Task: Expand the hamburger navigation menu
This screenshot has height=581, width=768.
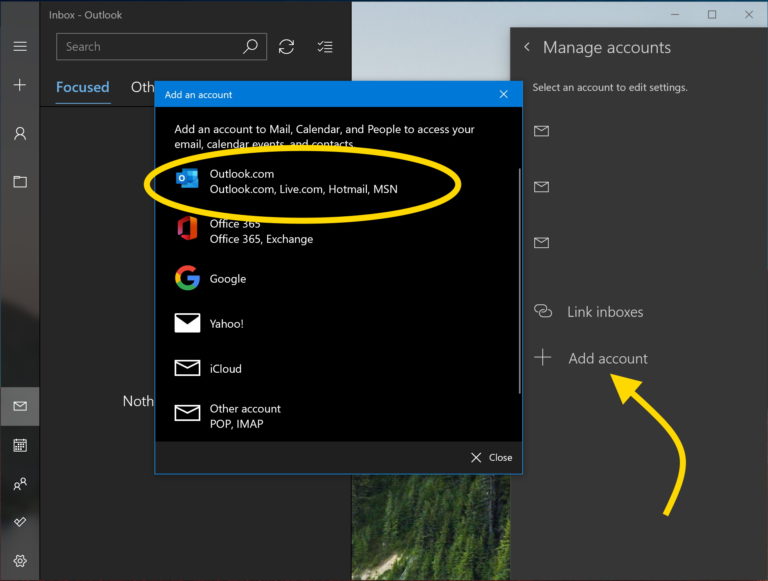Action: (20, 47)
